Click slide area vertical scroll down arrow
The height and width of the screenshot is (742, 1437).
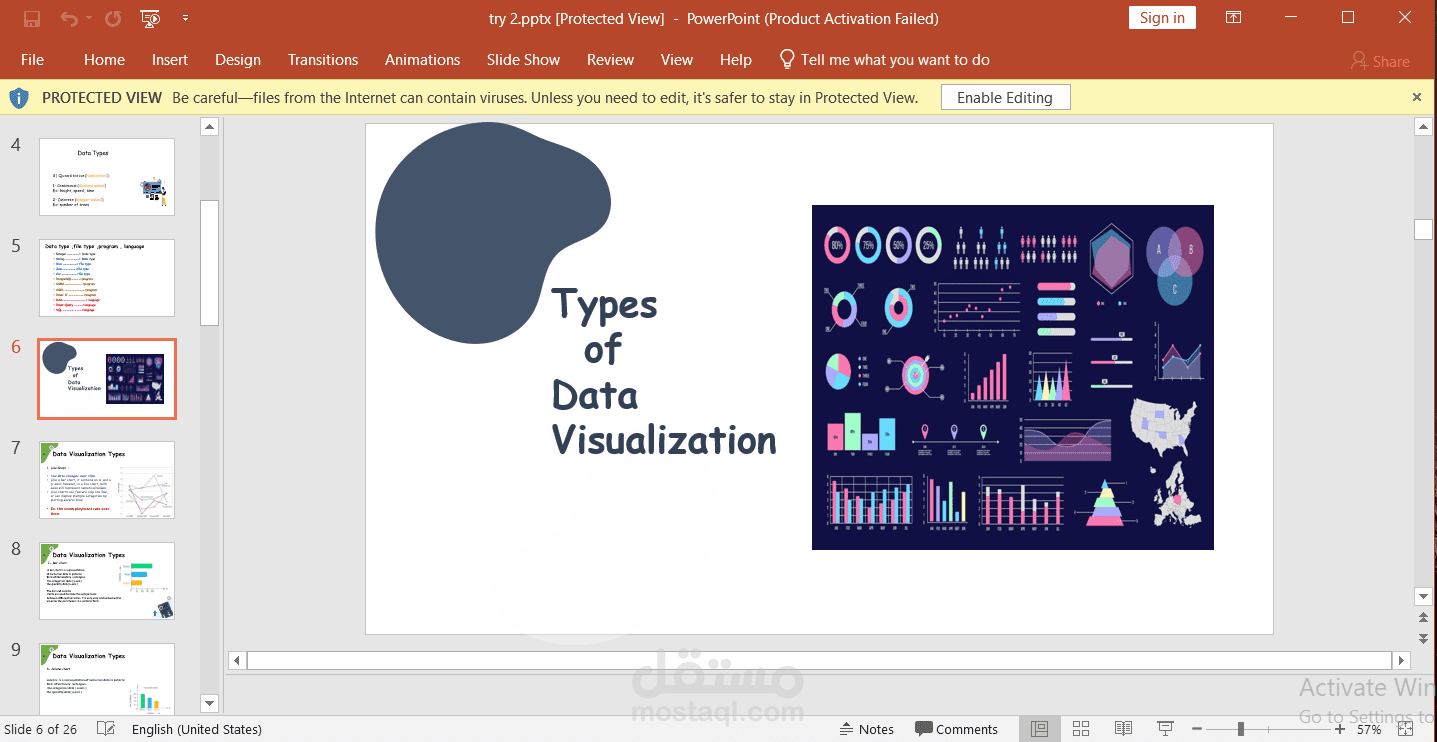tap(1424, 597)
